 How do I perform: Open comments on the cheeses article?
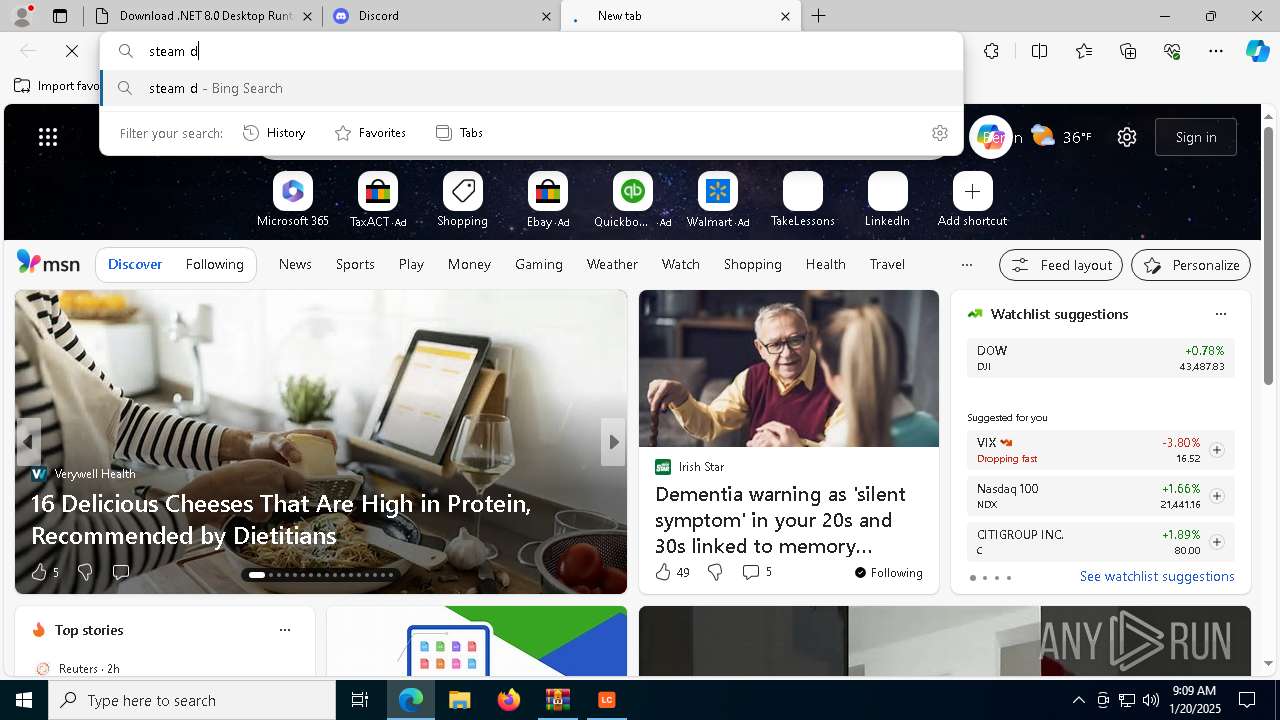click(x=121, y=572)
